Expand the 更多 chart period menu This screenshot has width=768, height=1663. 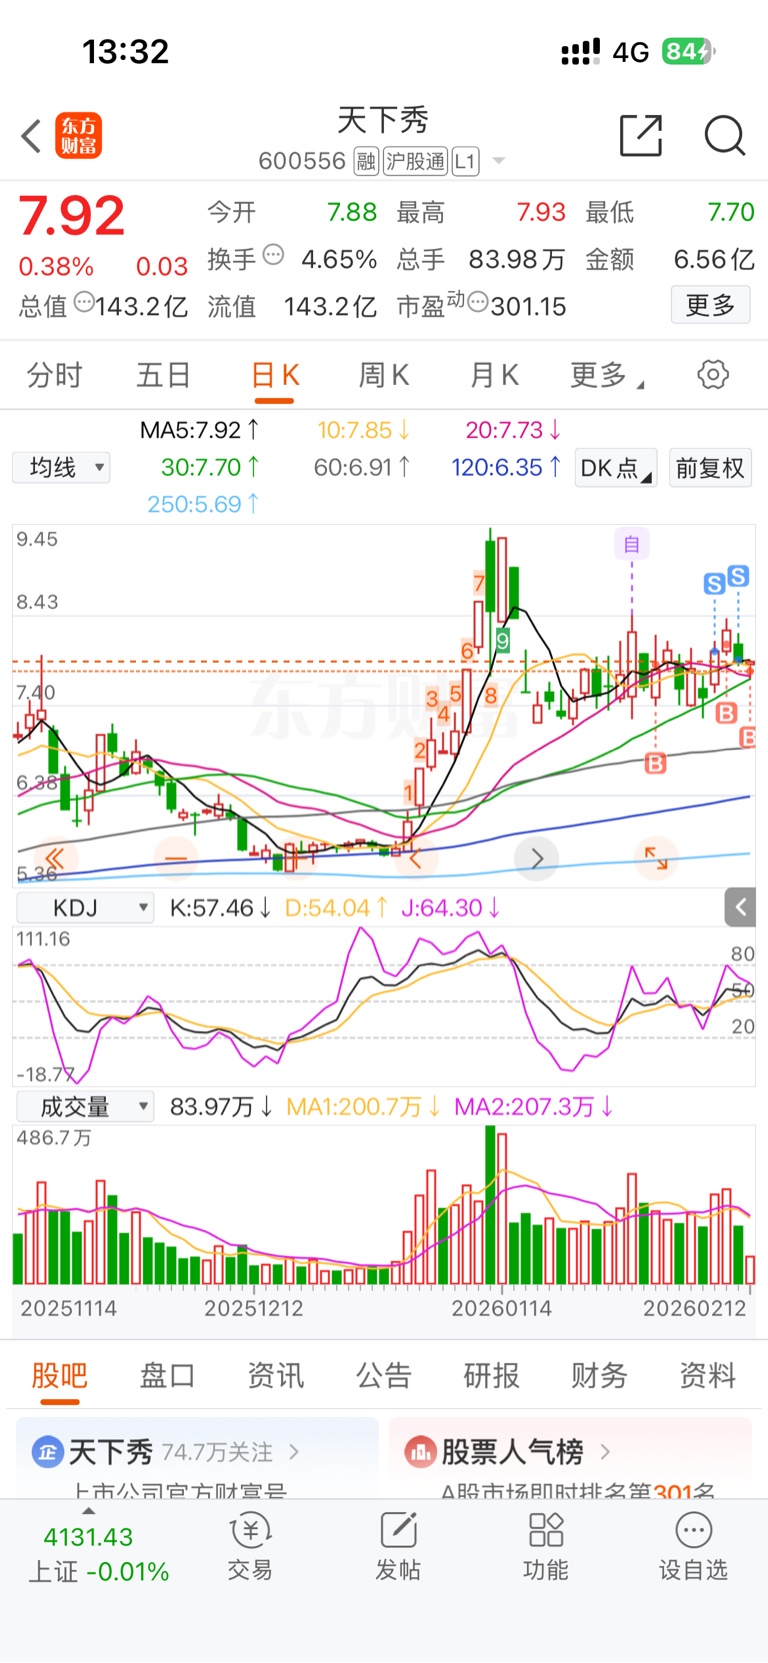606,375
